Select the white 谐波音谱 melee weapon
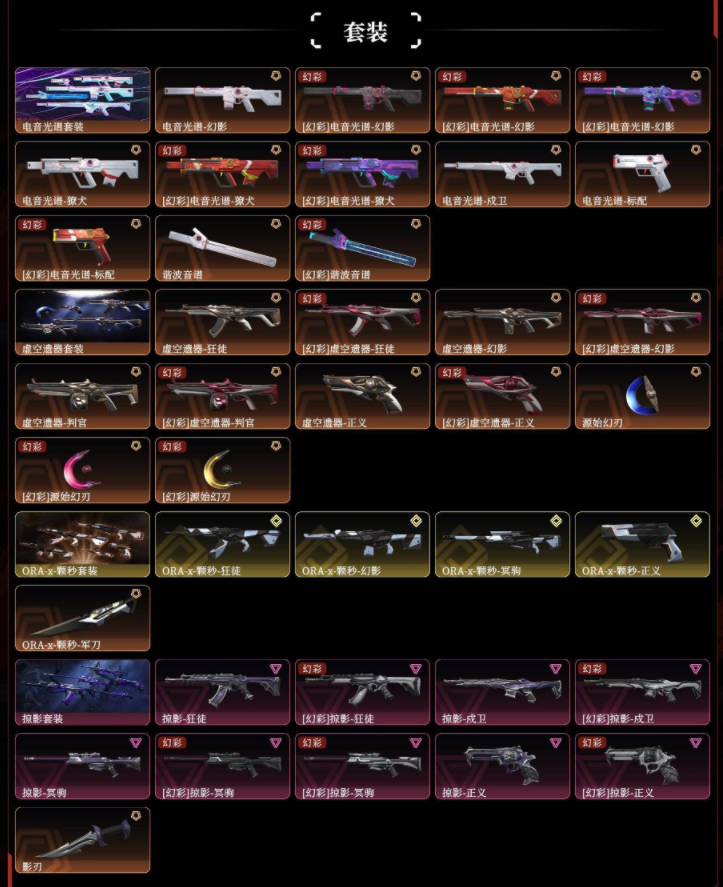The image size is (723, 887). click(222, 248)
